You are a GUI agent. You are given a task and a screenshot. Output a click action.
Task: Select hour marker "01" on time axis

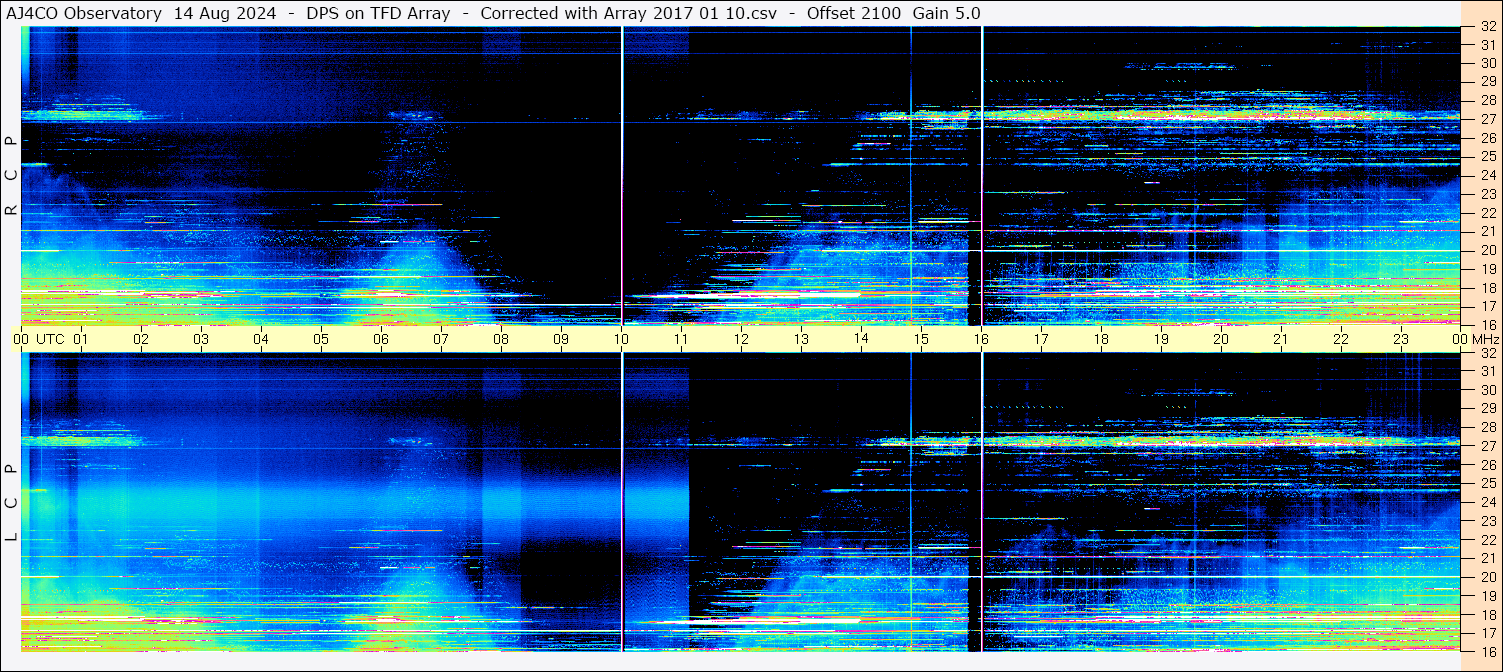[81, 339]
